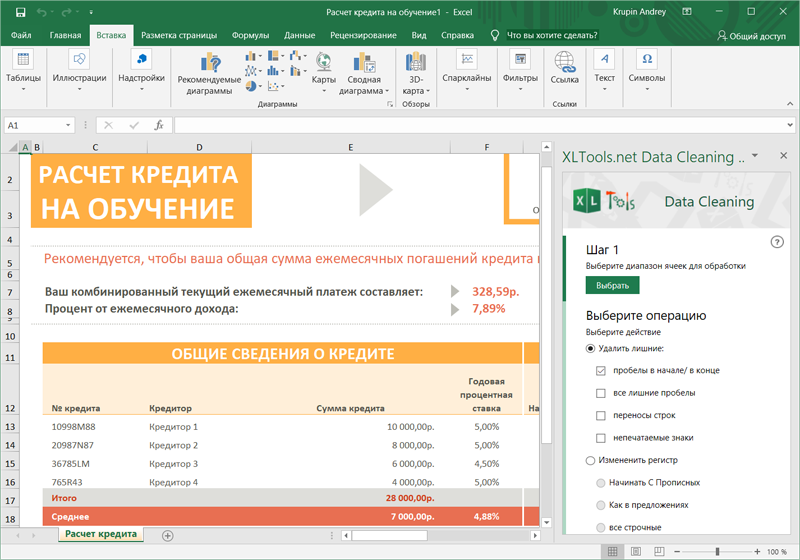
Task: Enable 'все лишние пробелы' checkbox
Action: (601, 393)
